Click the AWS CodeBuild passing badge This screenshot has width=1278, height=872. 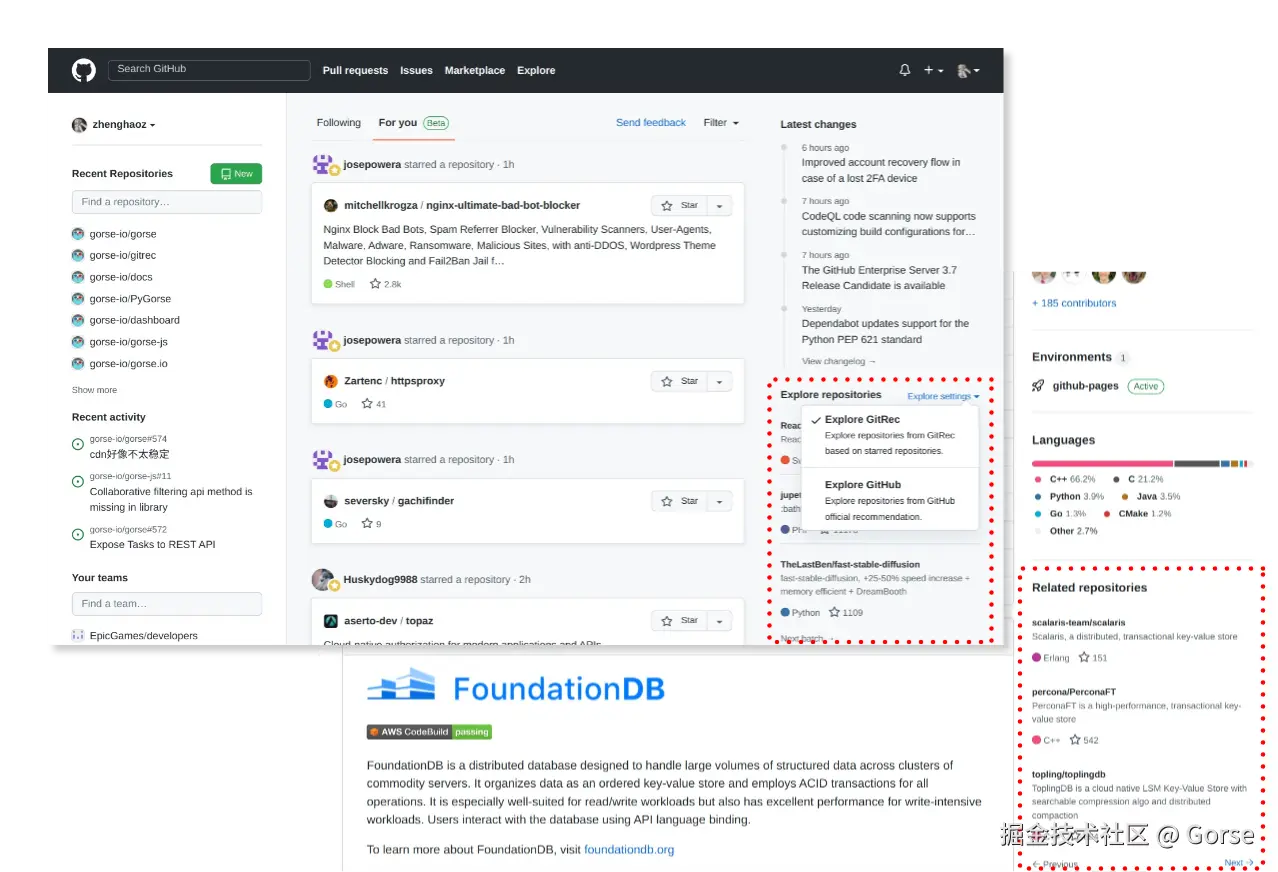(x=429, y=732)
